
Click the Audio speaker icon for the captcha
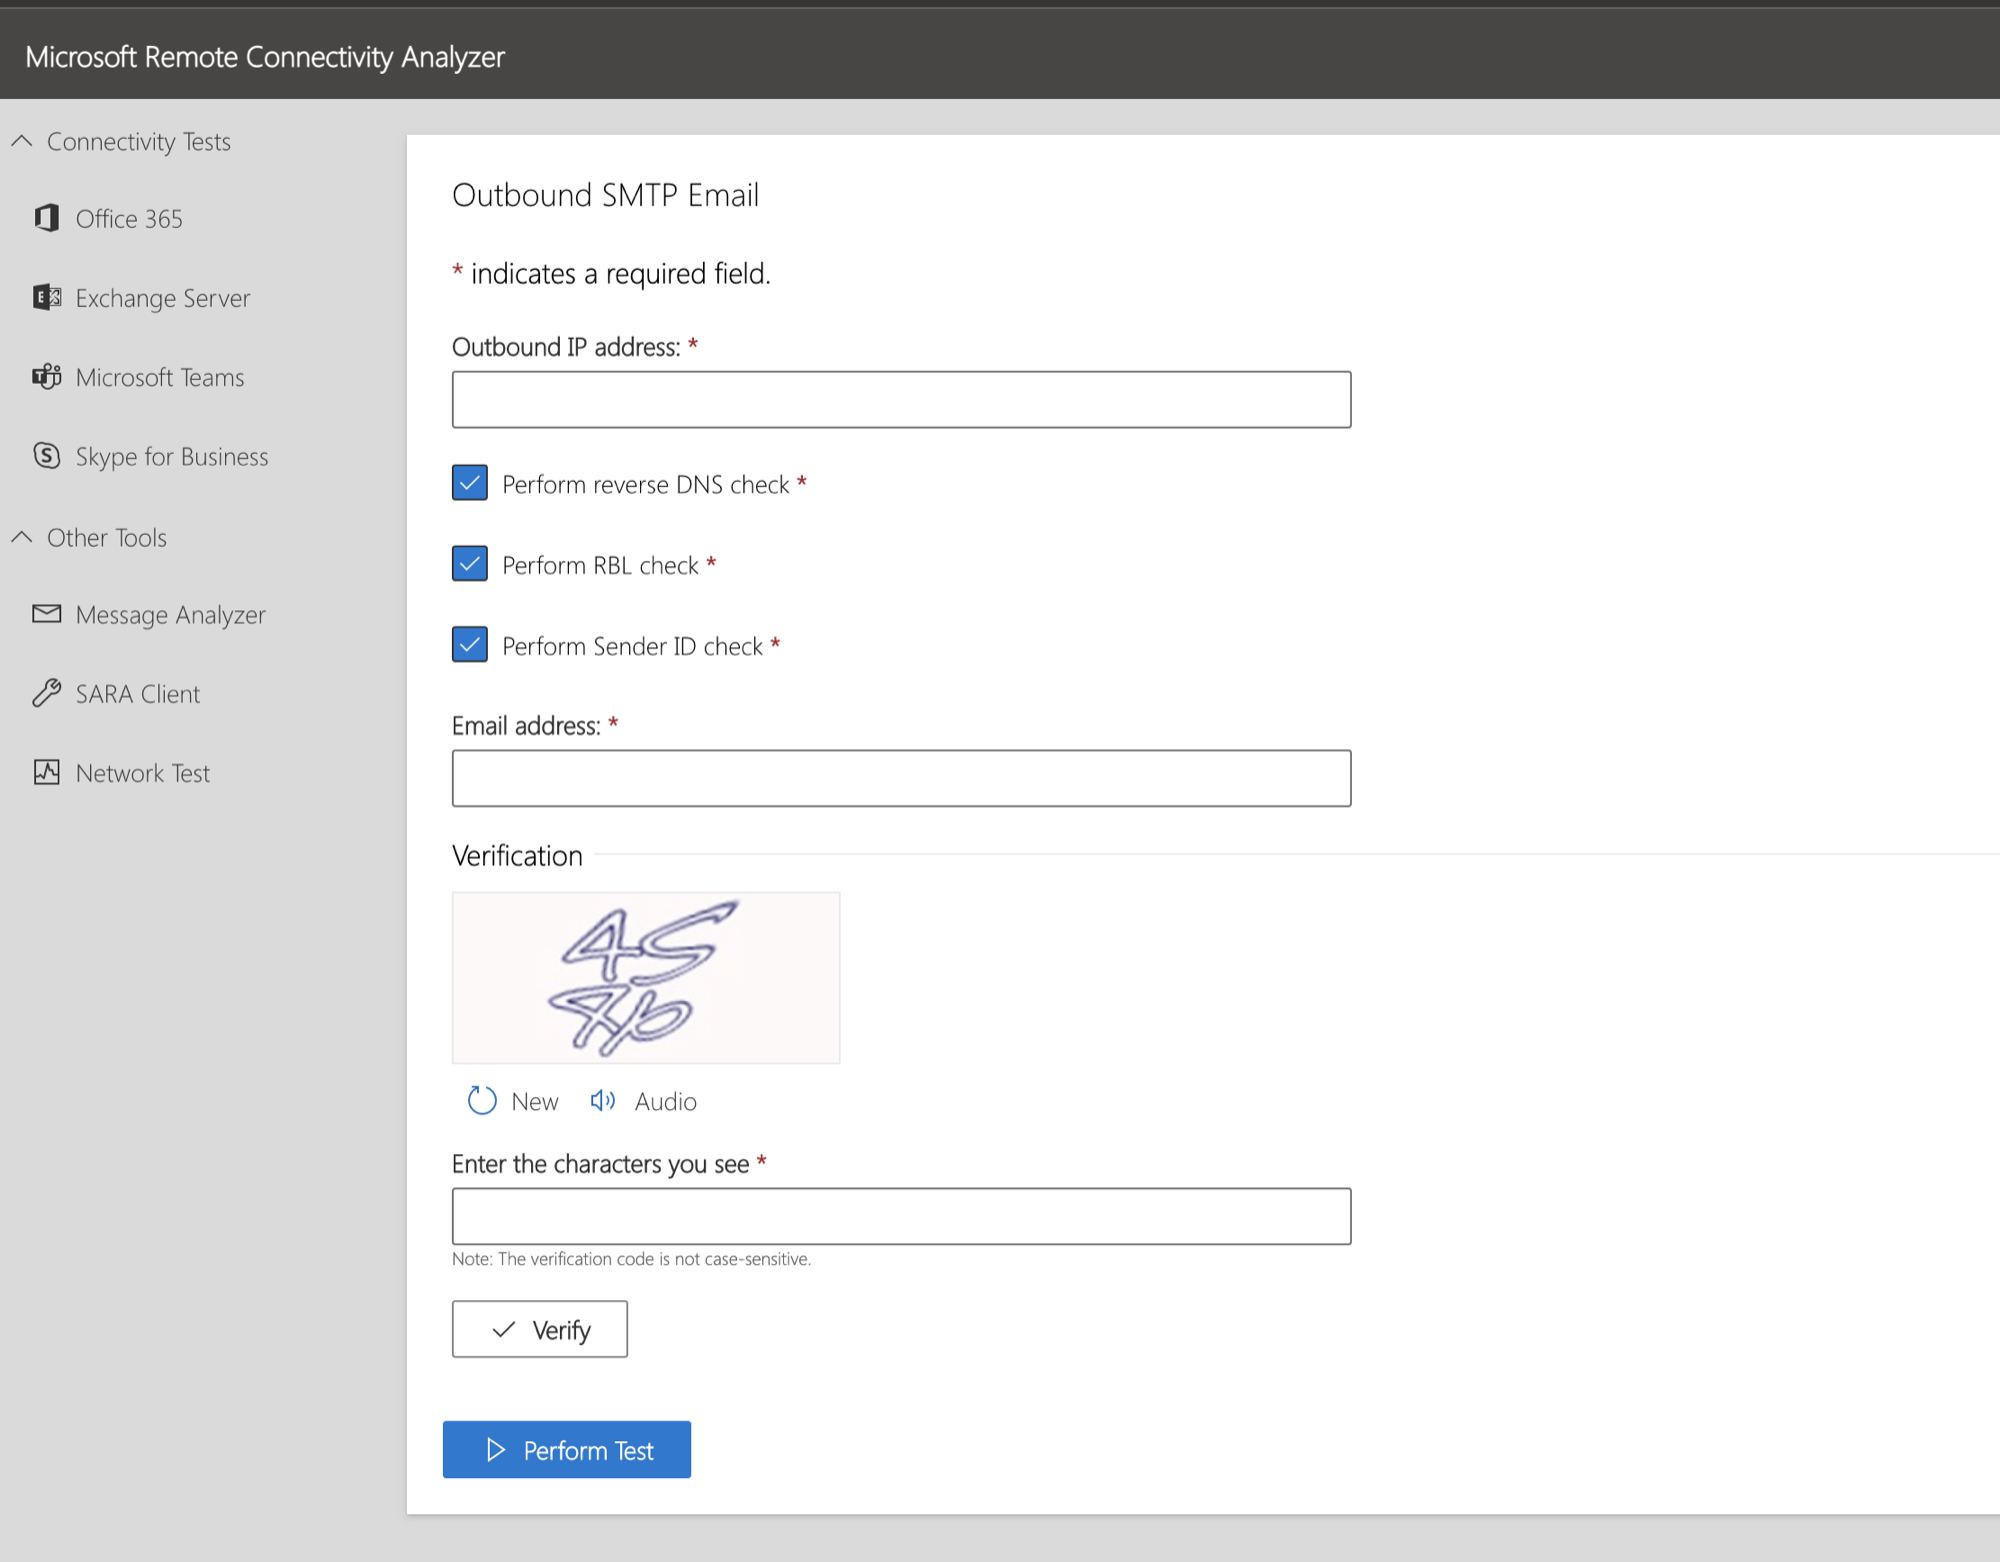(x=602, y=1100)
